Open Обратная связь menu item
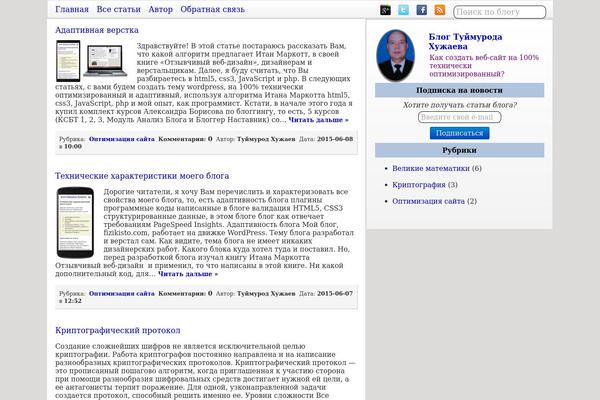The height and width of the screenshot is (400, 600). [x=212, y=10]
